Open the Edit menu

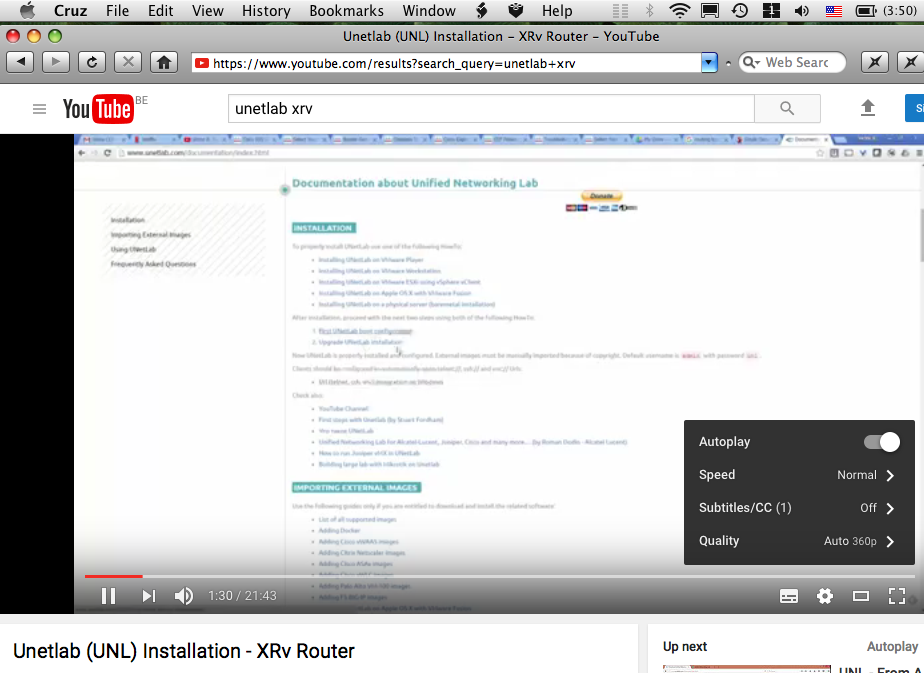pyautogui.click(x=160, y=11)
